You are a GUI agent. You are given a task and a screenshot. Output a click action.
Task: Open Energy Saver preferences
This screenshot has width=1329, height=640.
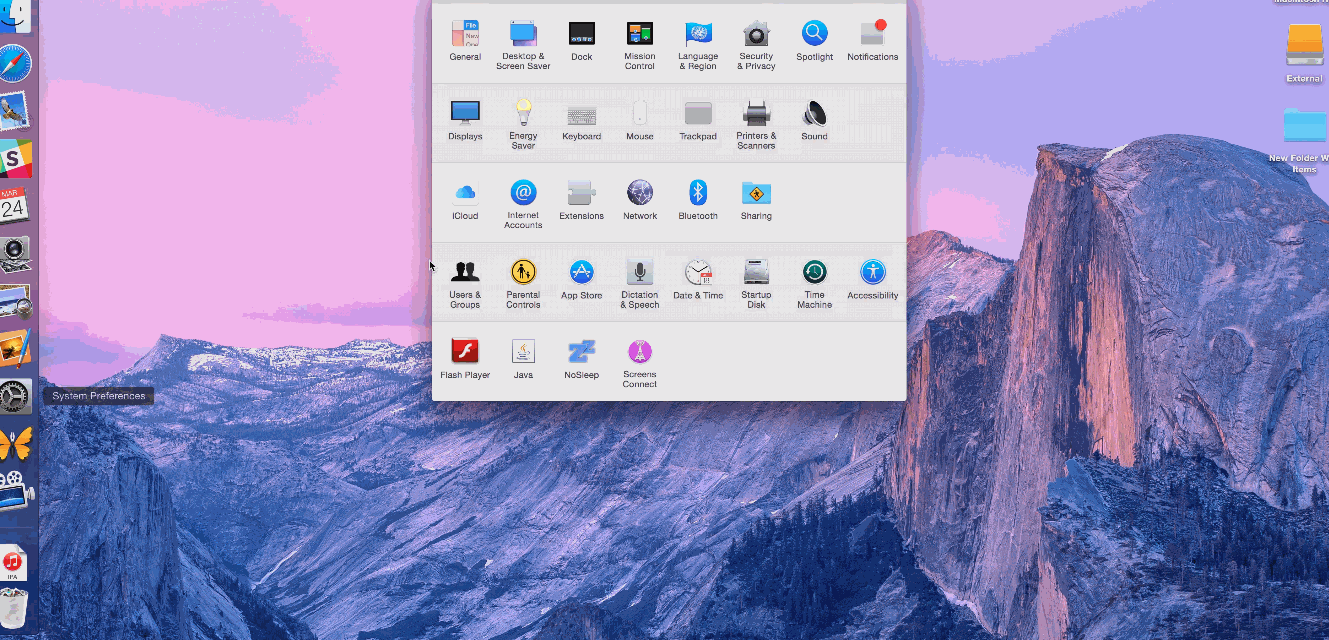[523, 124]
